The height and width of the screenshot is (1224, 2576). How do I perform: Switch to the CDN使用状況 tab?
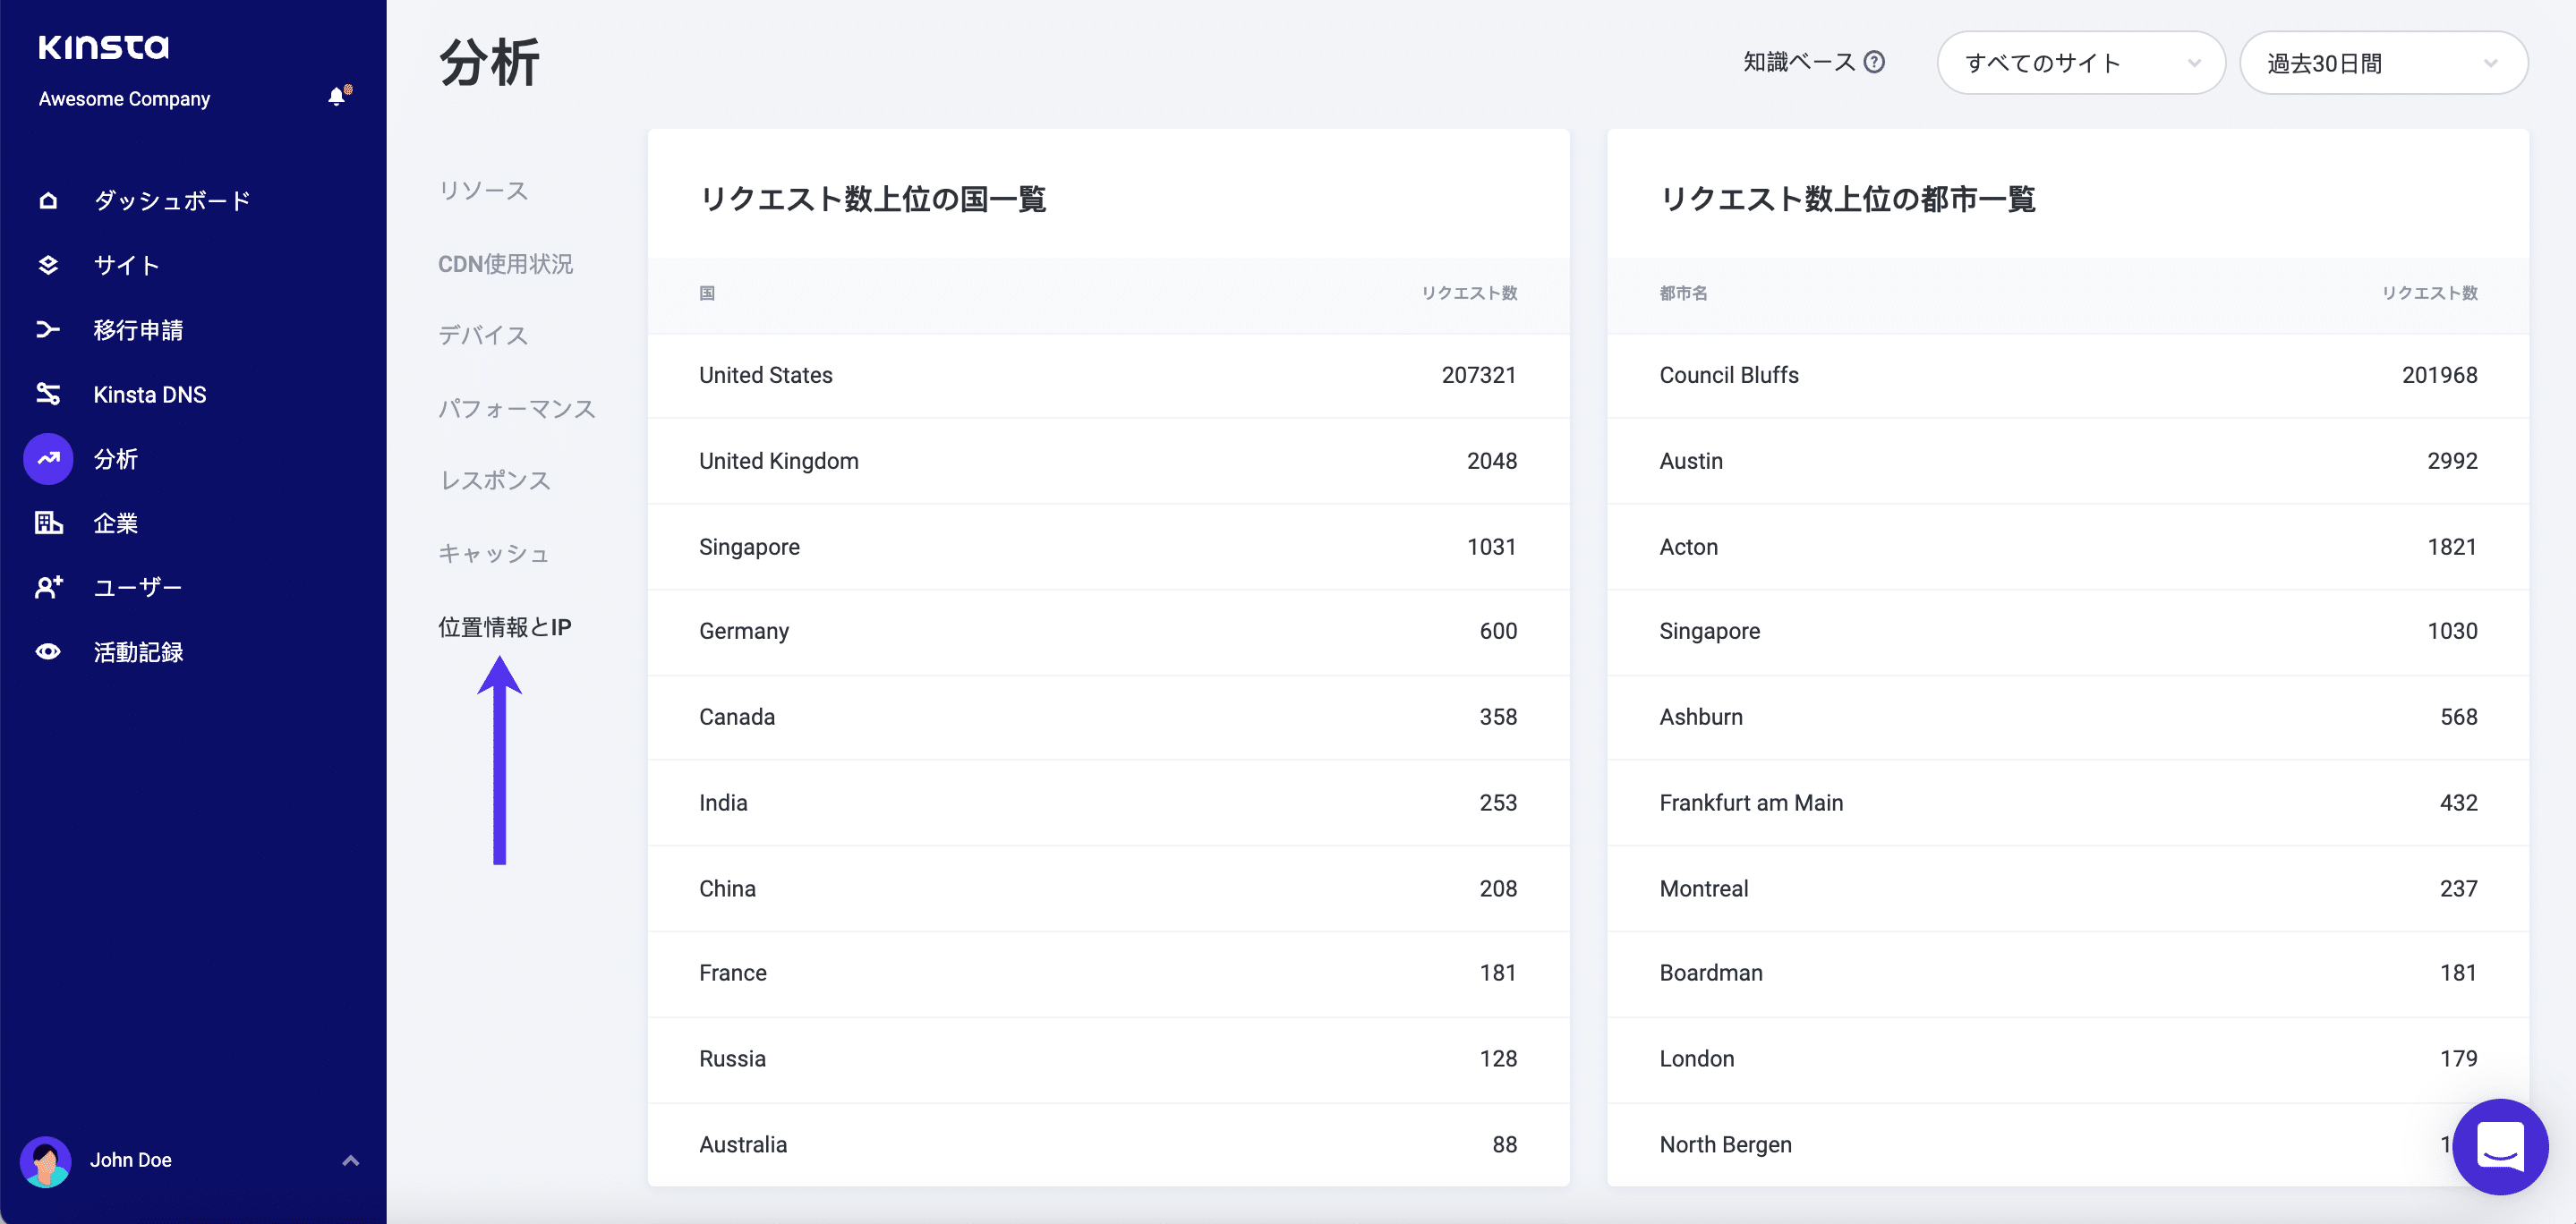click(505, 263)
